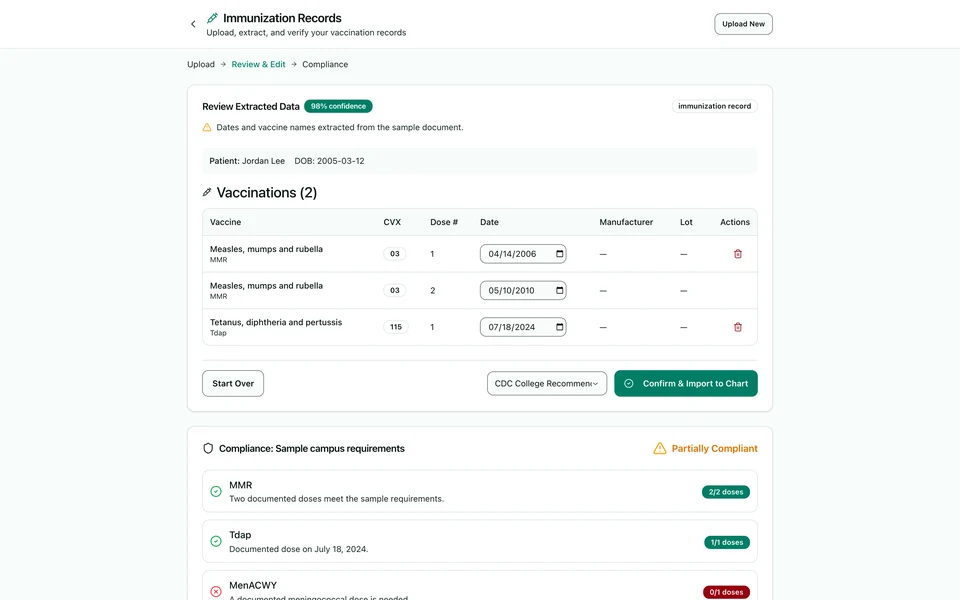Click CVX code 115 for Tdap
Image resolution: width=960 pixels, height=600 pixels.
pyautogui.click(x=396, y=327)
